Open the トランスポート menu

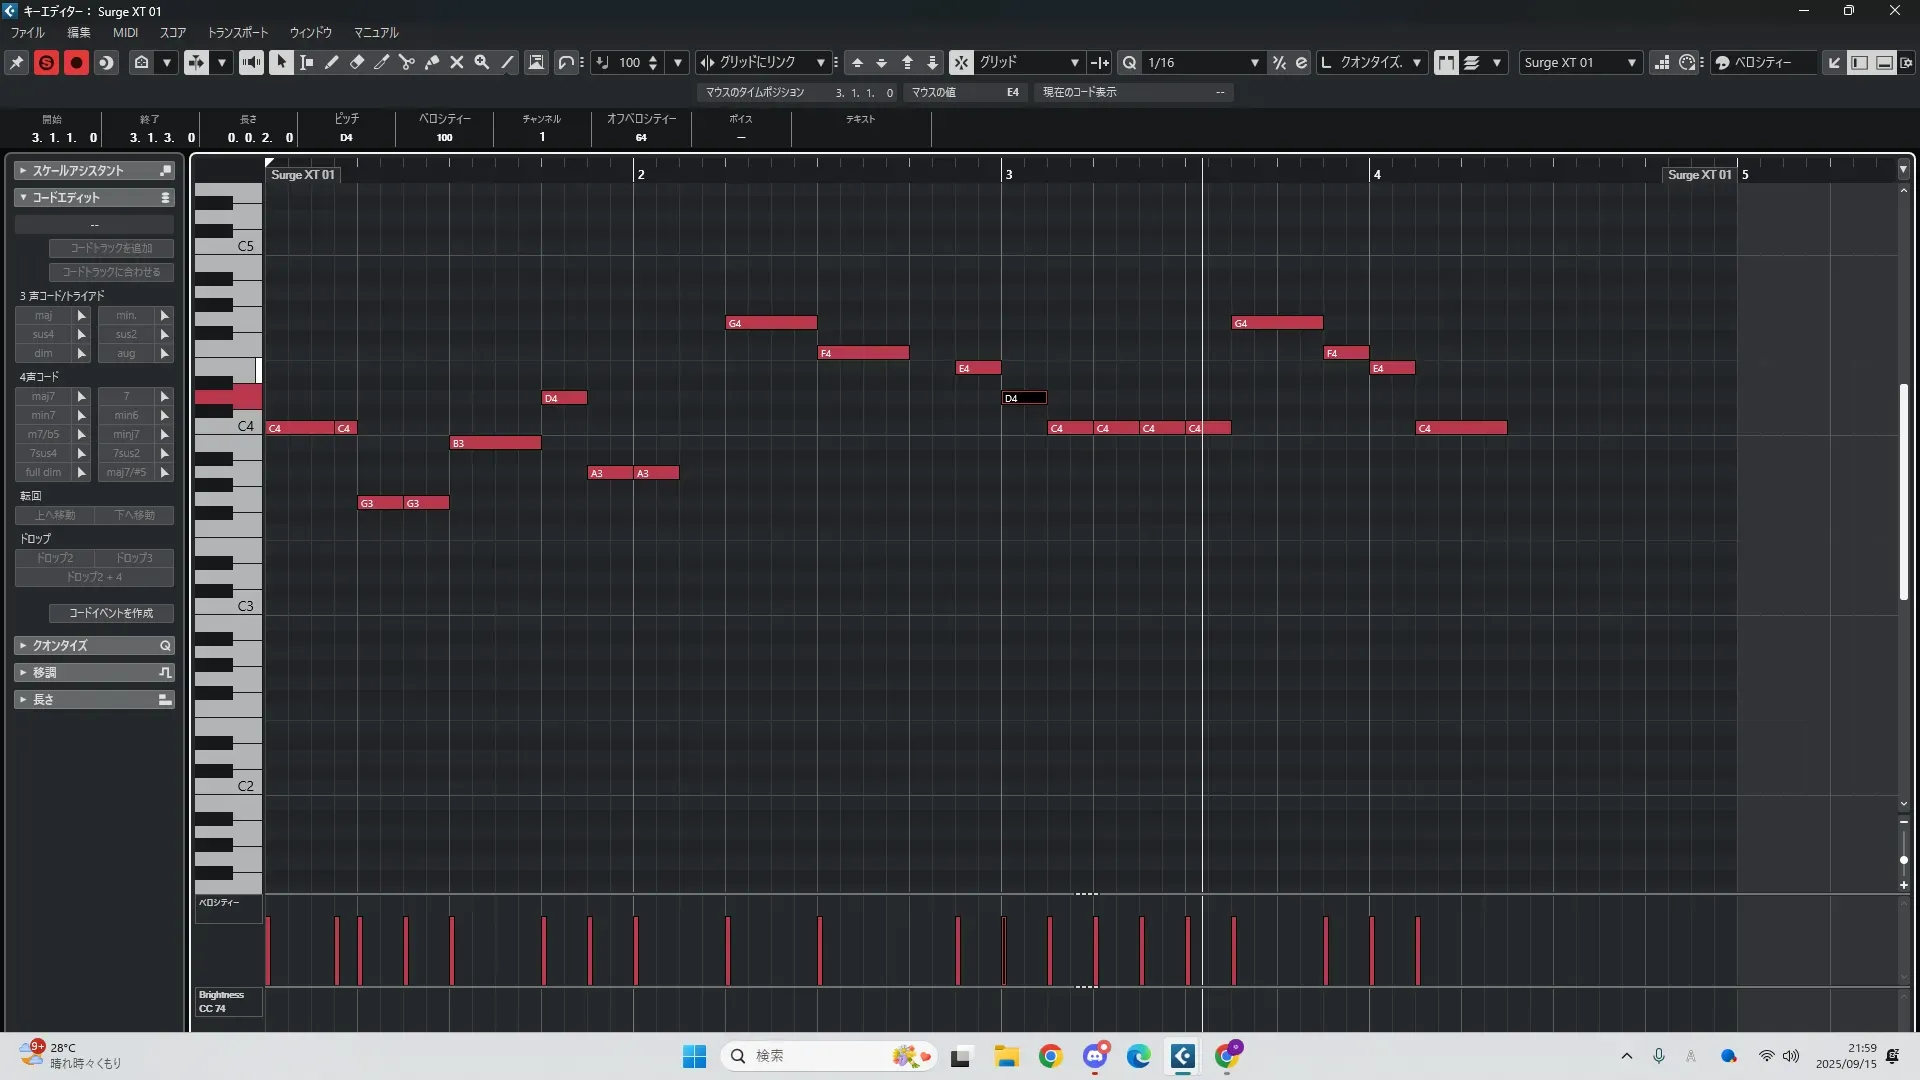(238, 32)
